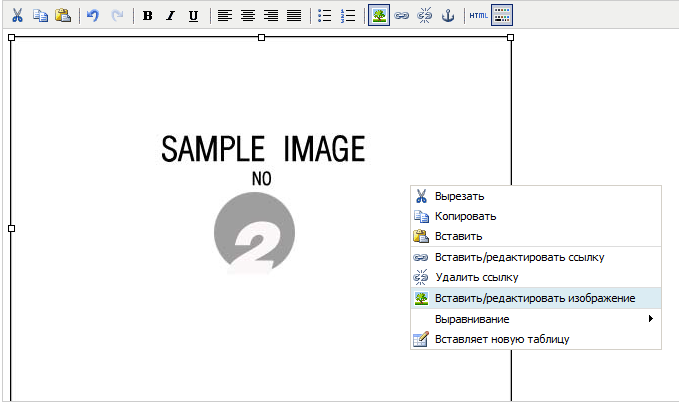Click the Cut scissors toolbar icon
The width and height of the screenshot is (679, 402).
[x=17, y=16]
